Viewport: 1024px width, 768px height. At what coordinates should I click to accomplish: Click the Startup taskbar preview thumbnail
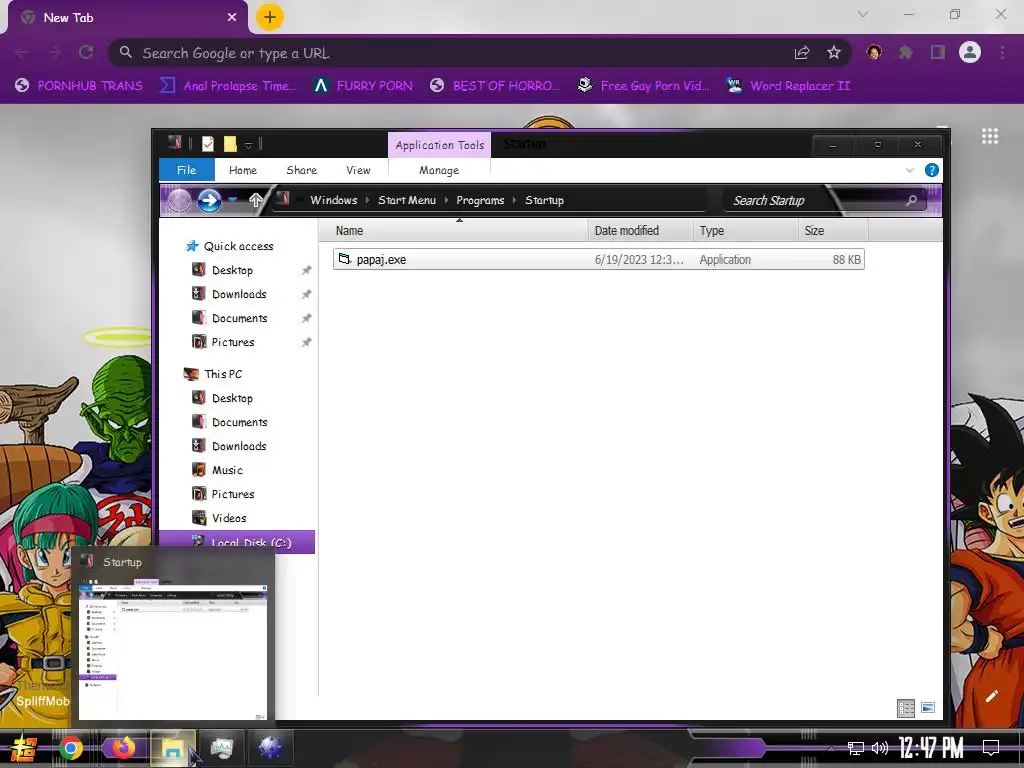click(173, 650)
